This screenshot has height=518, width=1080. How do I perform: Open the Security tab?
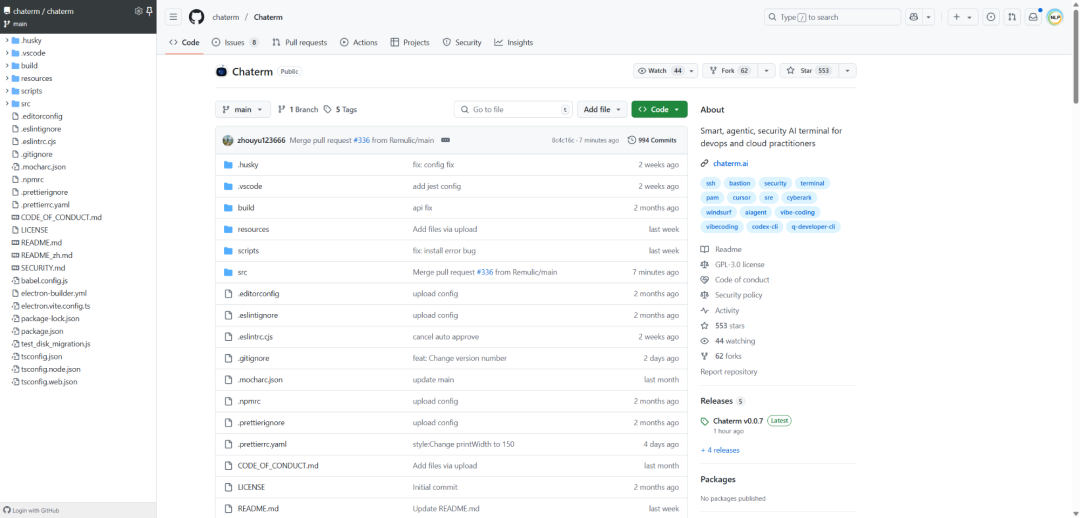click(462, 43)
